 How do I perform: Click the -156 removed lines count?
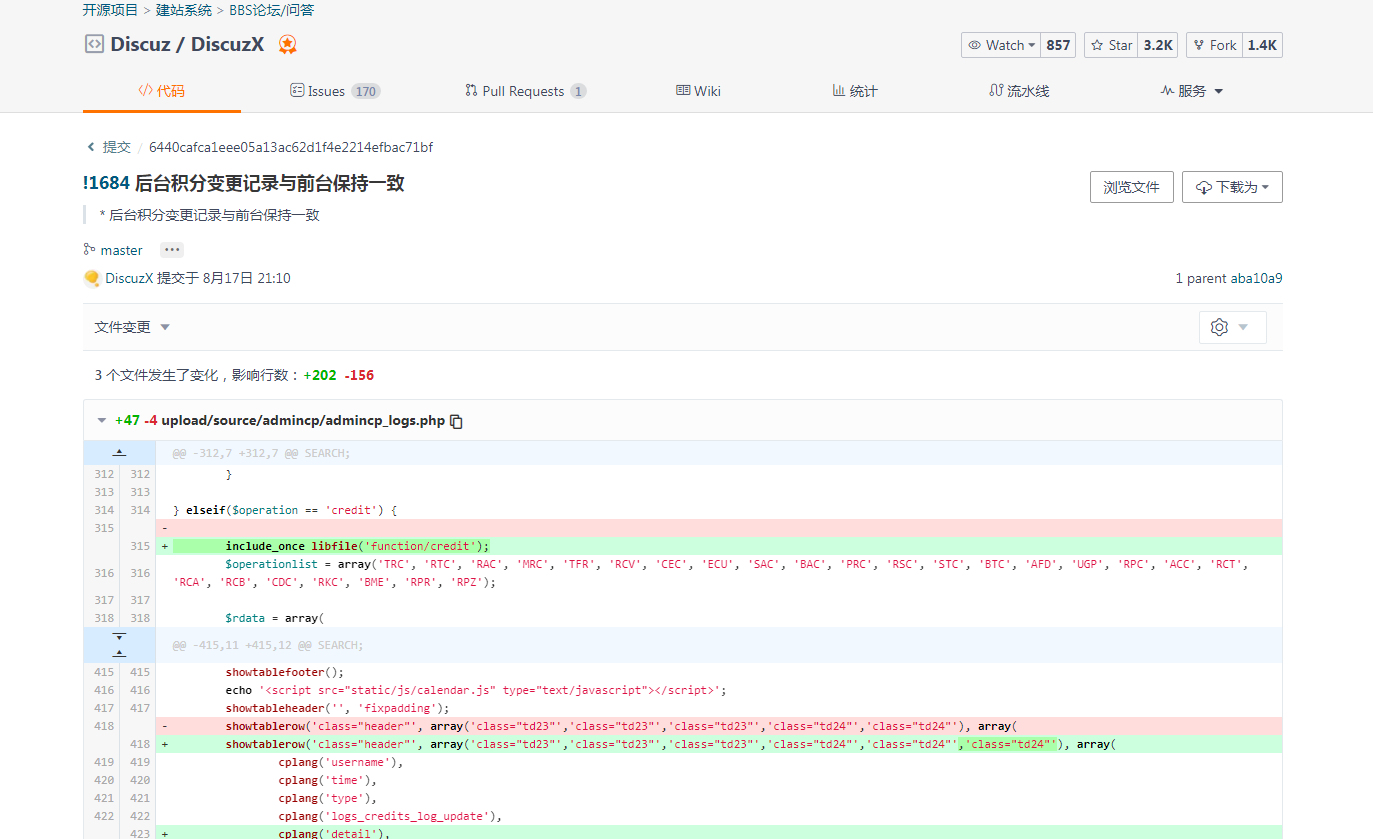tap(359, 375)
